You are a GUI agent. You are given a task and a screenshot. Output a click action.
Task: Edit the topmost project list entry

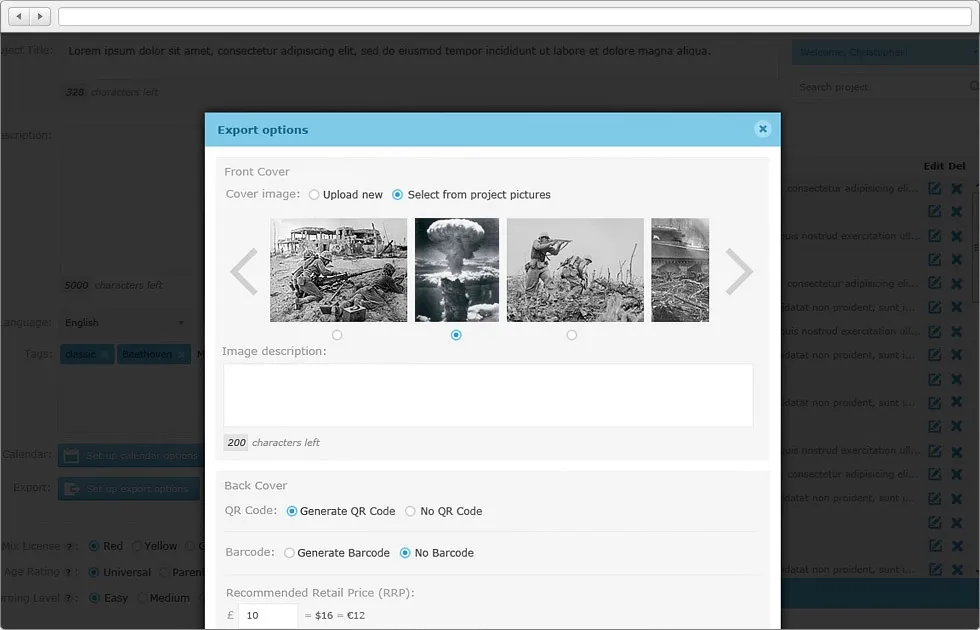(934, 188)
